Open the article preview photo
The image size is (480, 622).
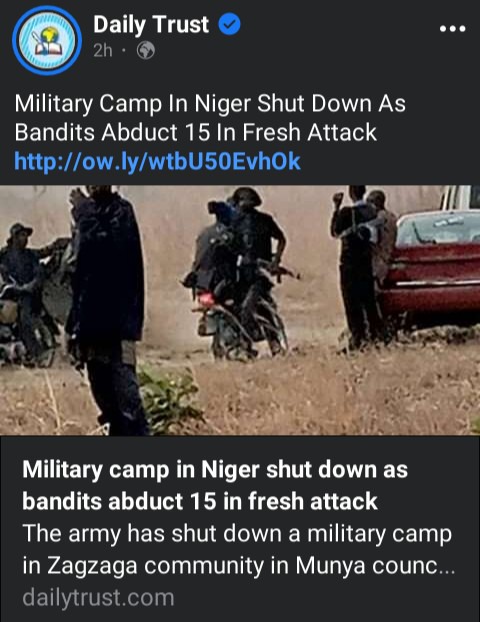[x=240, y=310]
